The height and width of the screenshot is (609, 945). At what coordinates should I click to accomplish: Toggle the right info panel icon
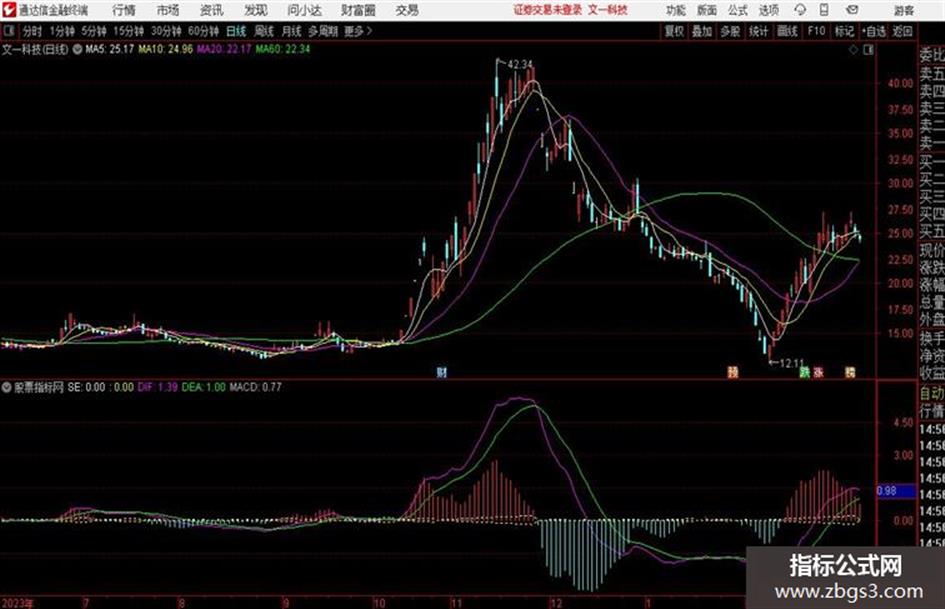coord(868,50)
